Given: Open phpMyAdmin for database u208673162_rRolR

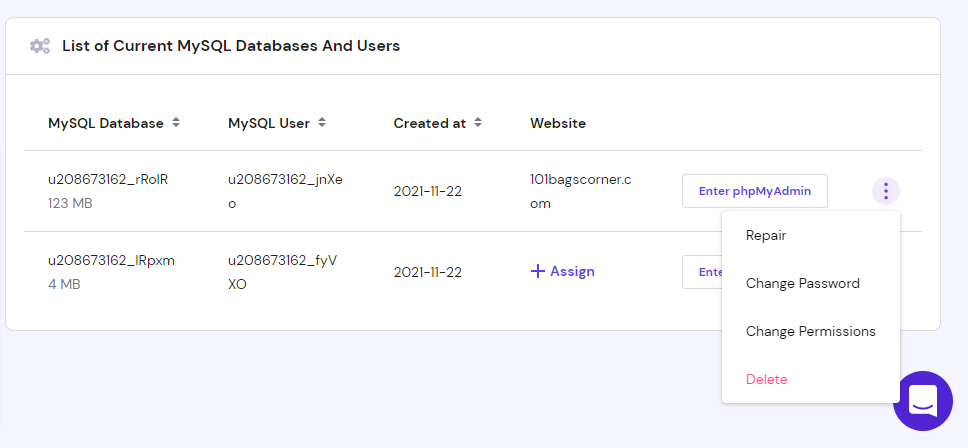Looking at the screenshot, I should pyautogui.click(x=754, y=191).
